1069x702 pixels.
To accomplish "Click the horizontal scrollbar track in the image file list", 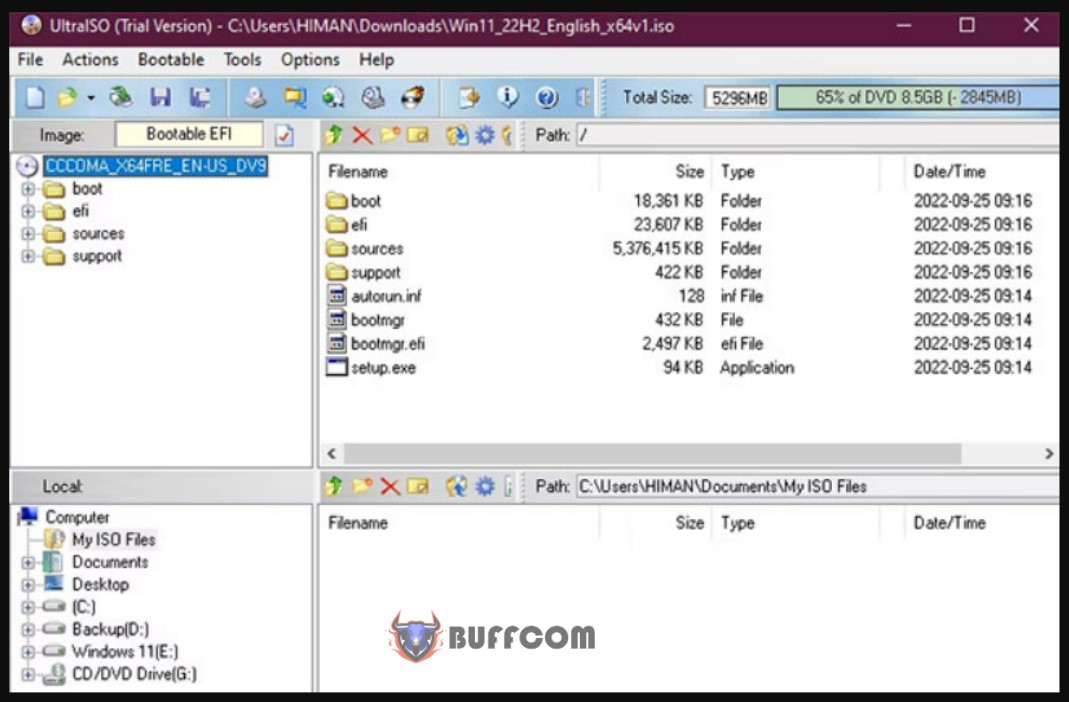I will coord(652,453).
